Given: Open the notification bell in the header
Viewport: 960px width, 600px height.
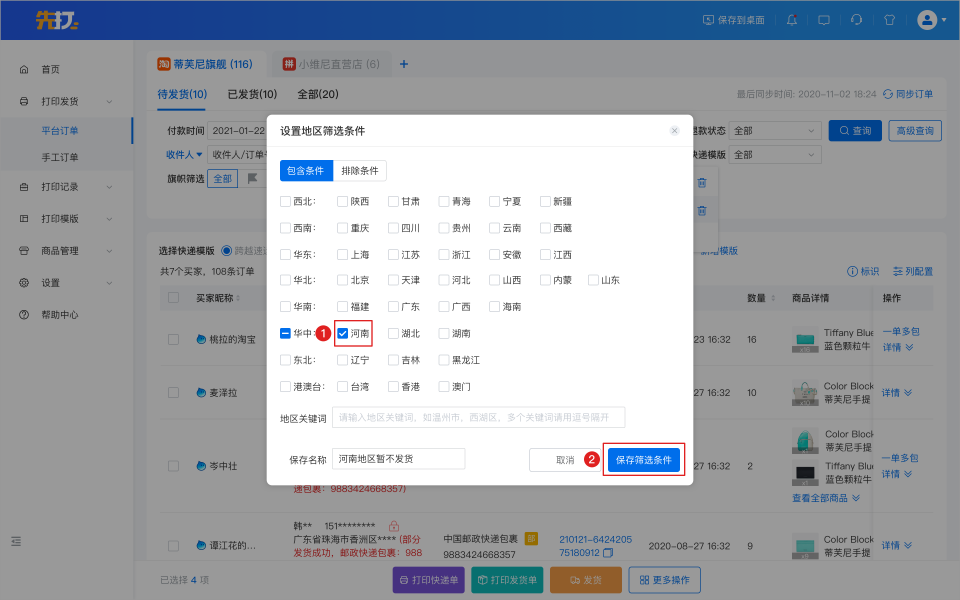Looking at the screenshot, I should [792, 19].
